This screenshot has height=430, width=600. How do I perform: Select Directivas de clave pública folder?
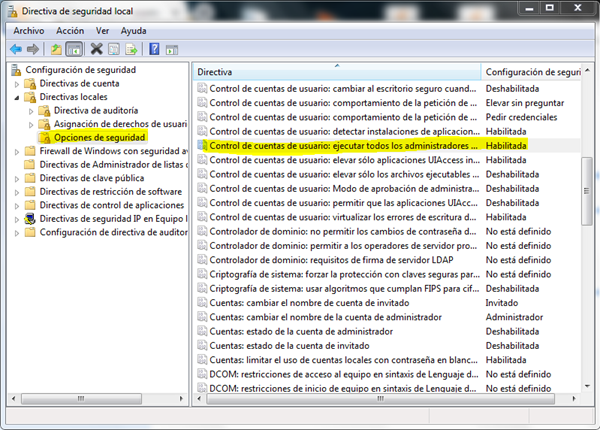91,178
